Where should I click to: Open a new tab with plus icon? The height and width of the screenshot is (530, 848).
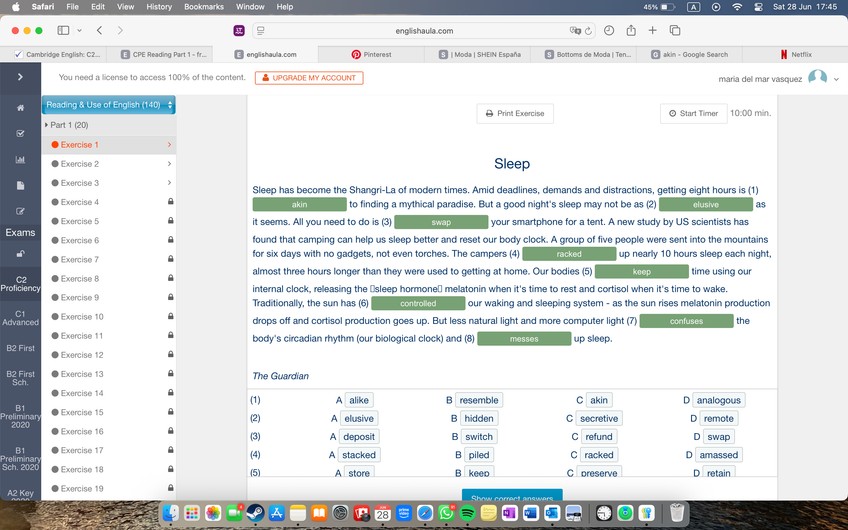[x=652, y=30]
